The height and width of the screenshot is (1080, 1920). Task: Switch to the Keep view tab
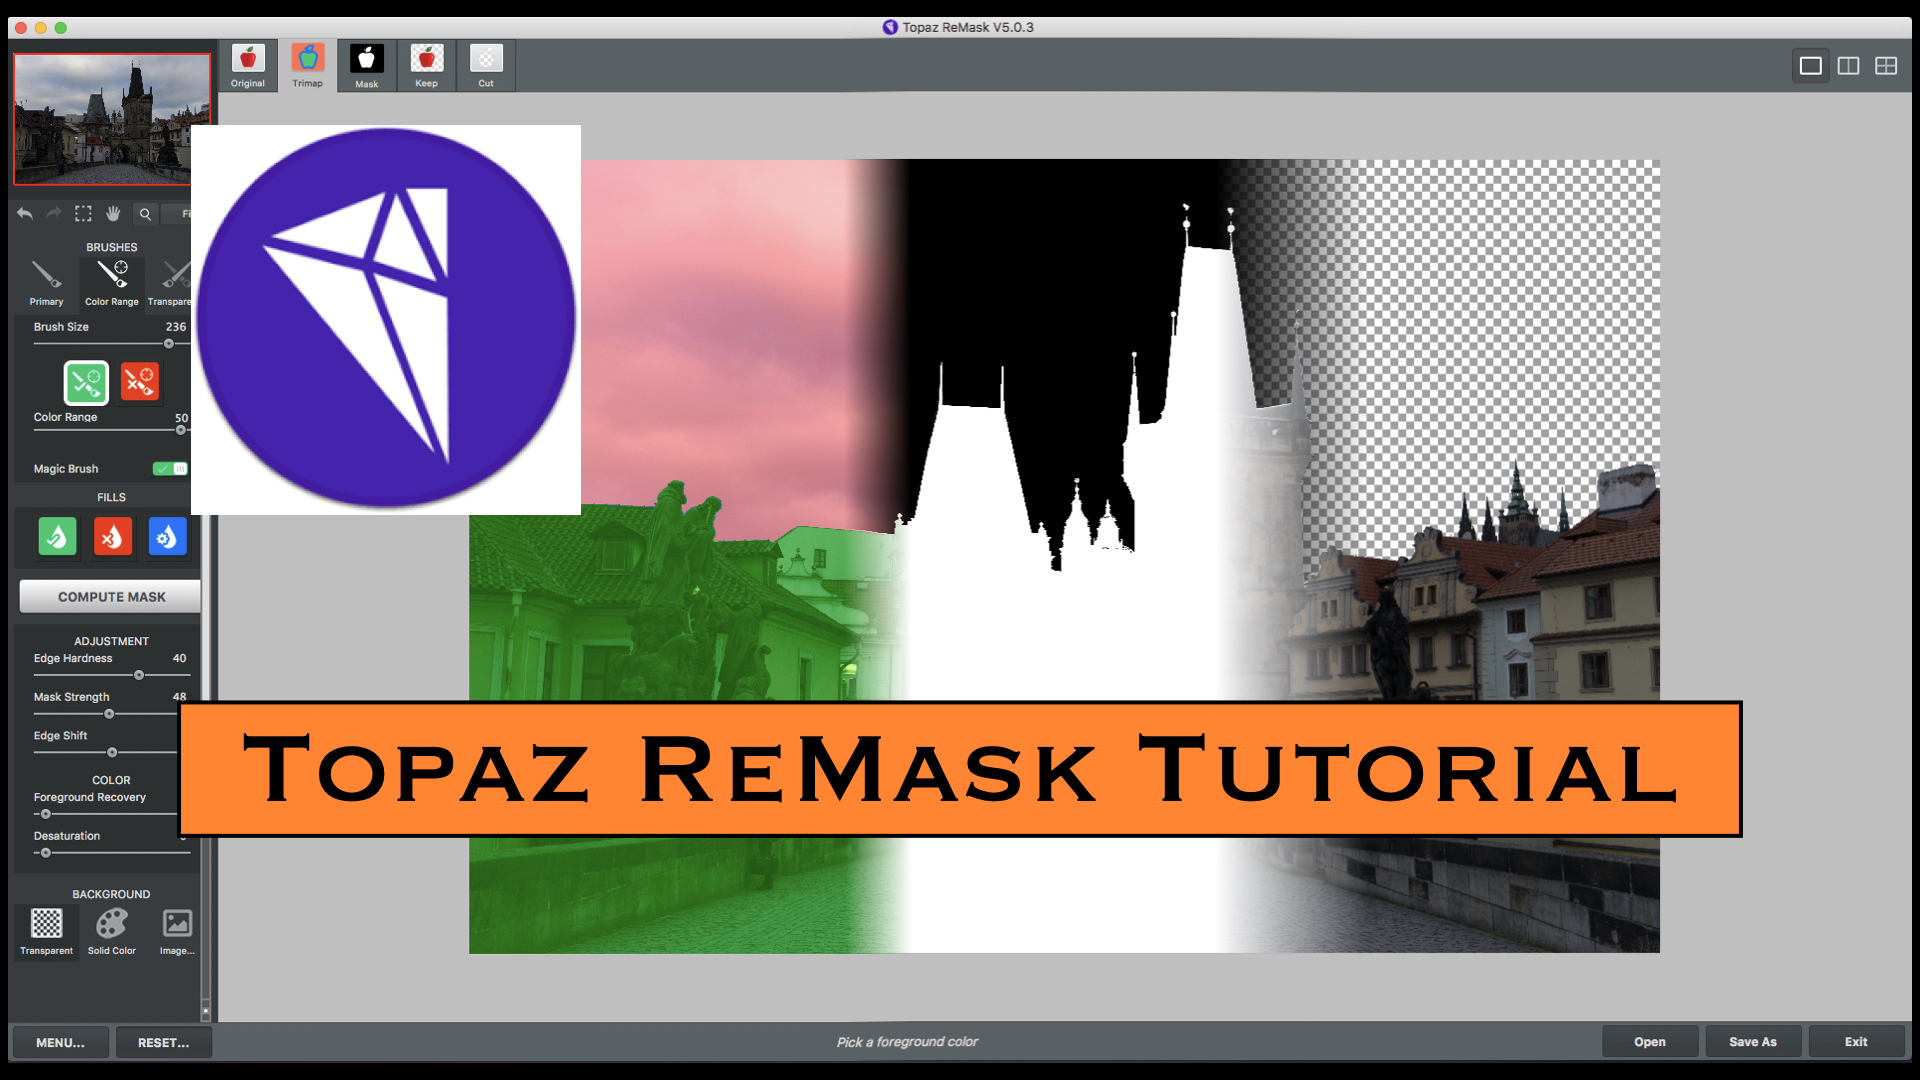427,66
